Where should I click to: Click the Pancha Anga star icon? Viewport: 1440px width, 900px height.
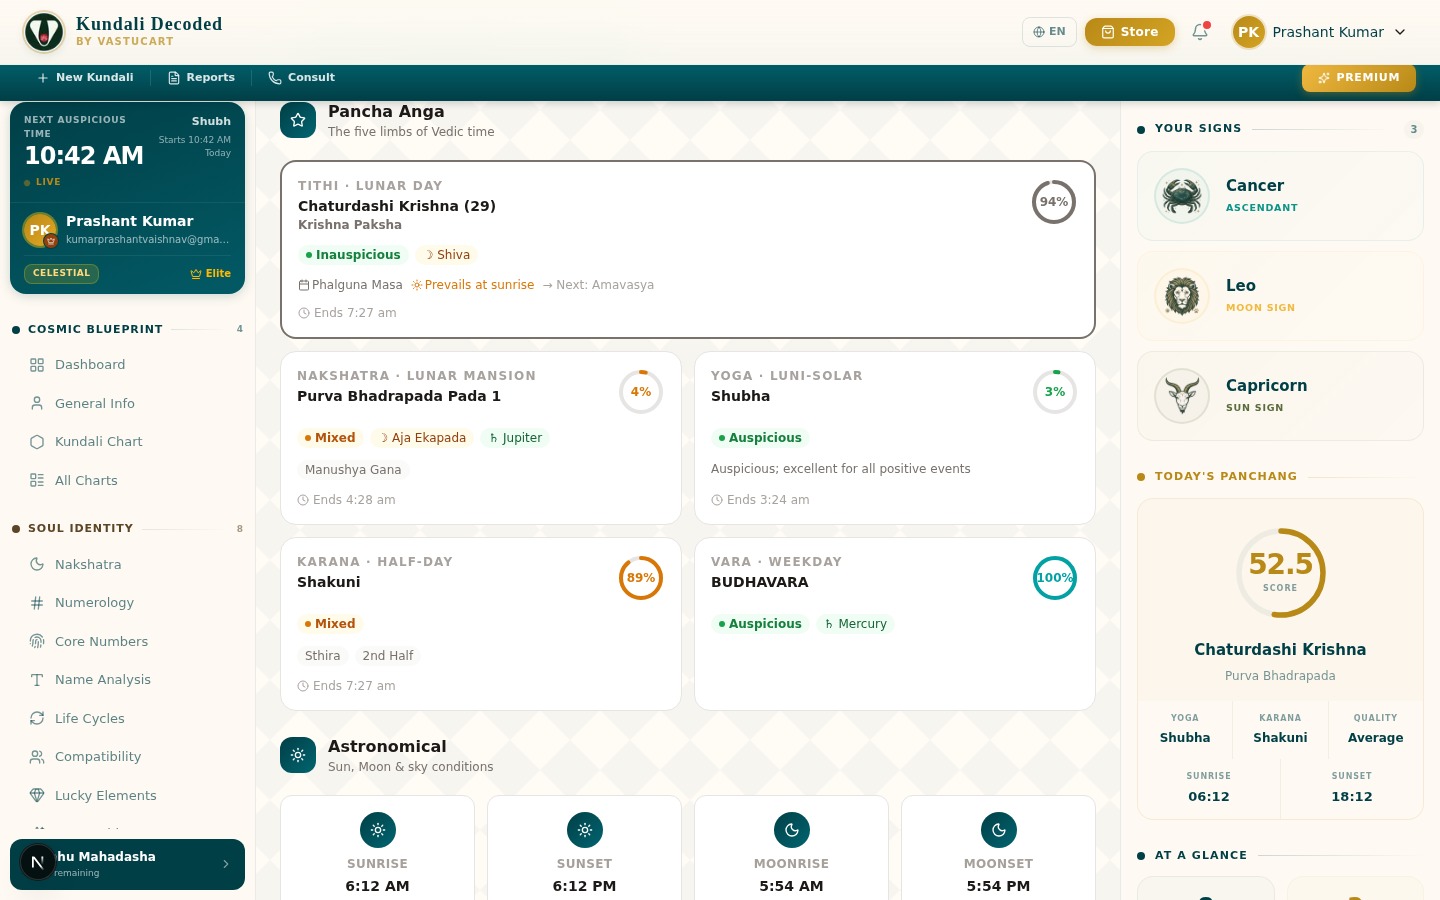coord(298,120)
